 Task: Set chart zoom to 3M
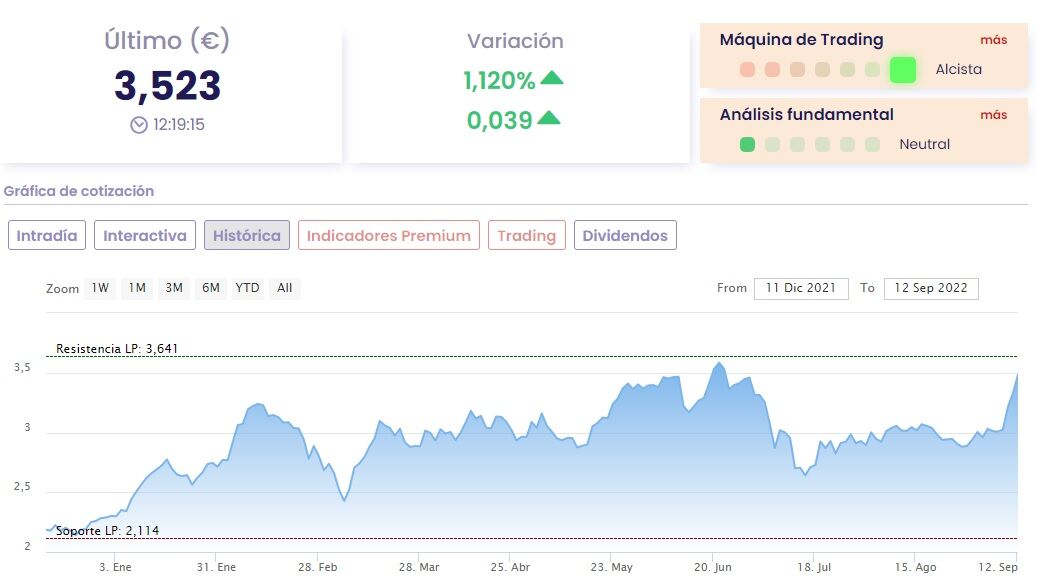click(x=174, y=288)
